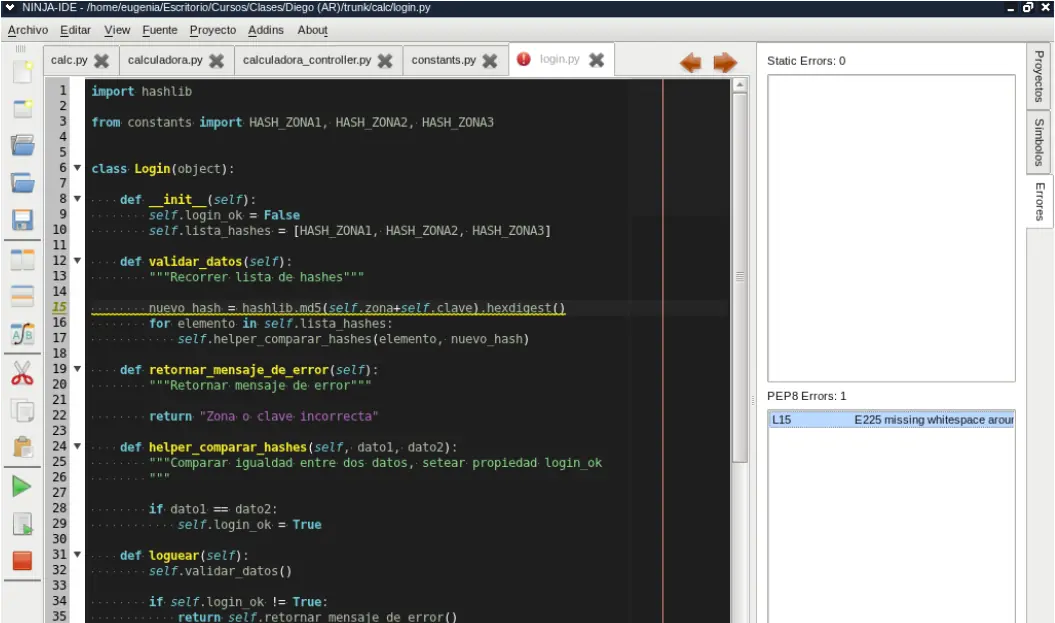Open a project with the second folder icon
1055x623 pixels.
(x=22, y=182)
